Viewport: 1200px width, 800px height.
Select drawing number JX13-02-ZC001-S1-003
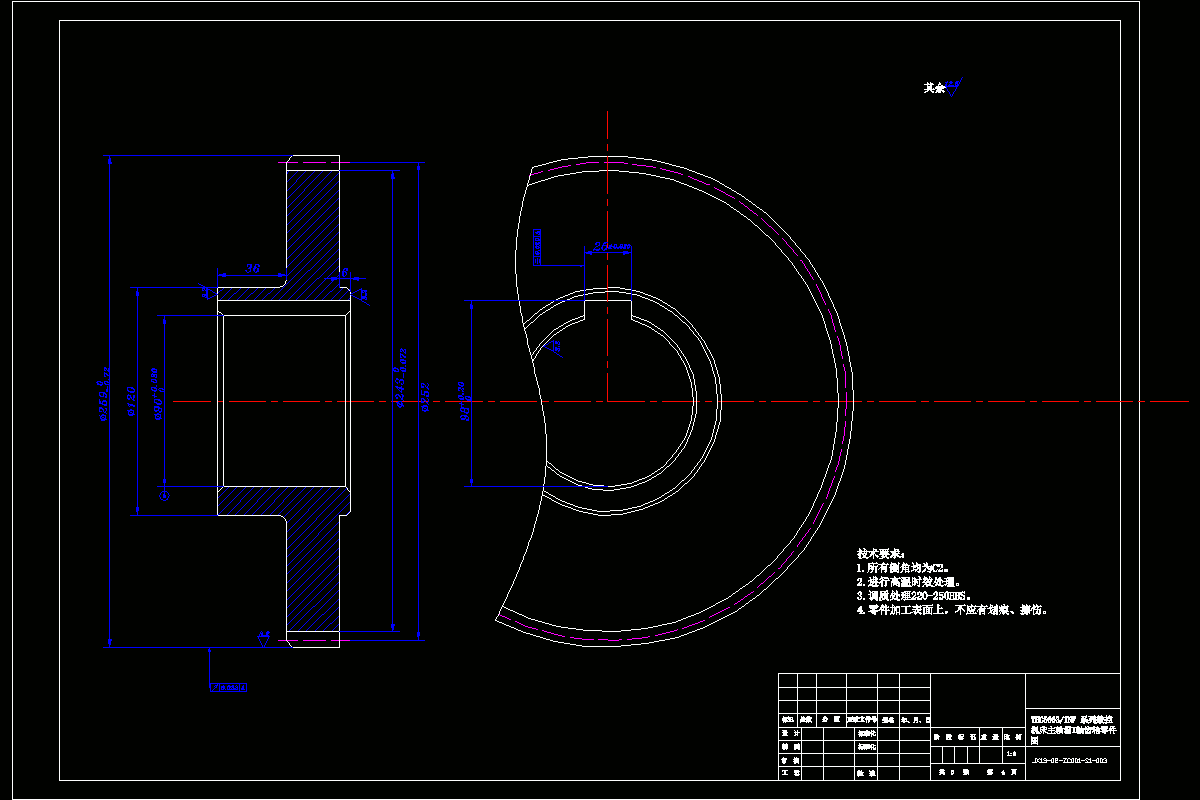coord(1069,761)
